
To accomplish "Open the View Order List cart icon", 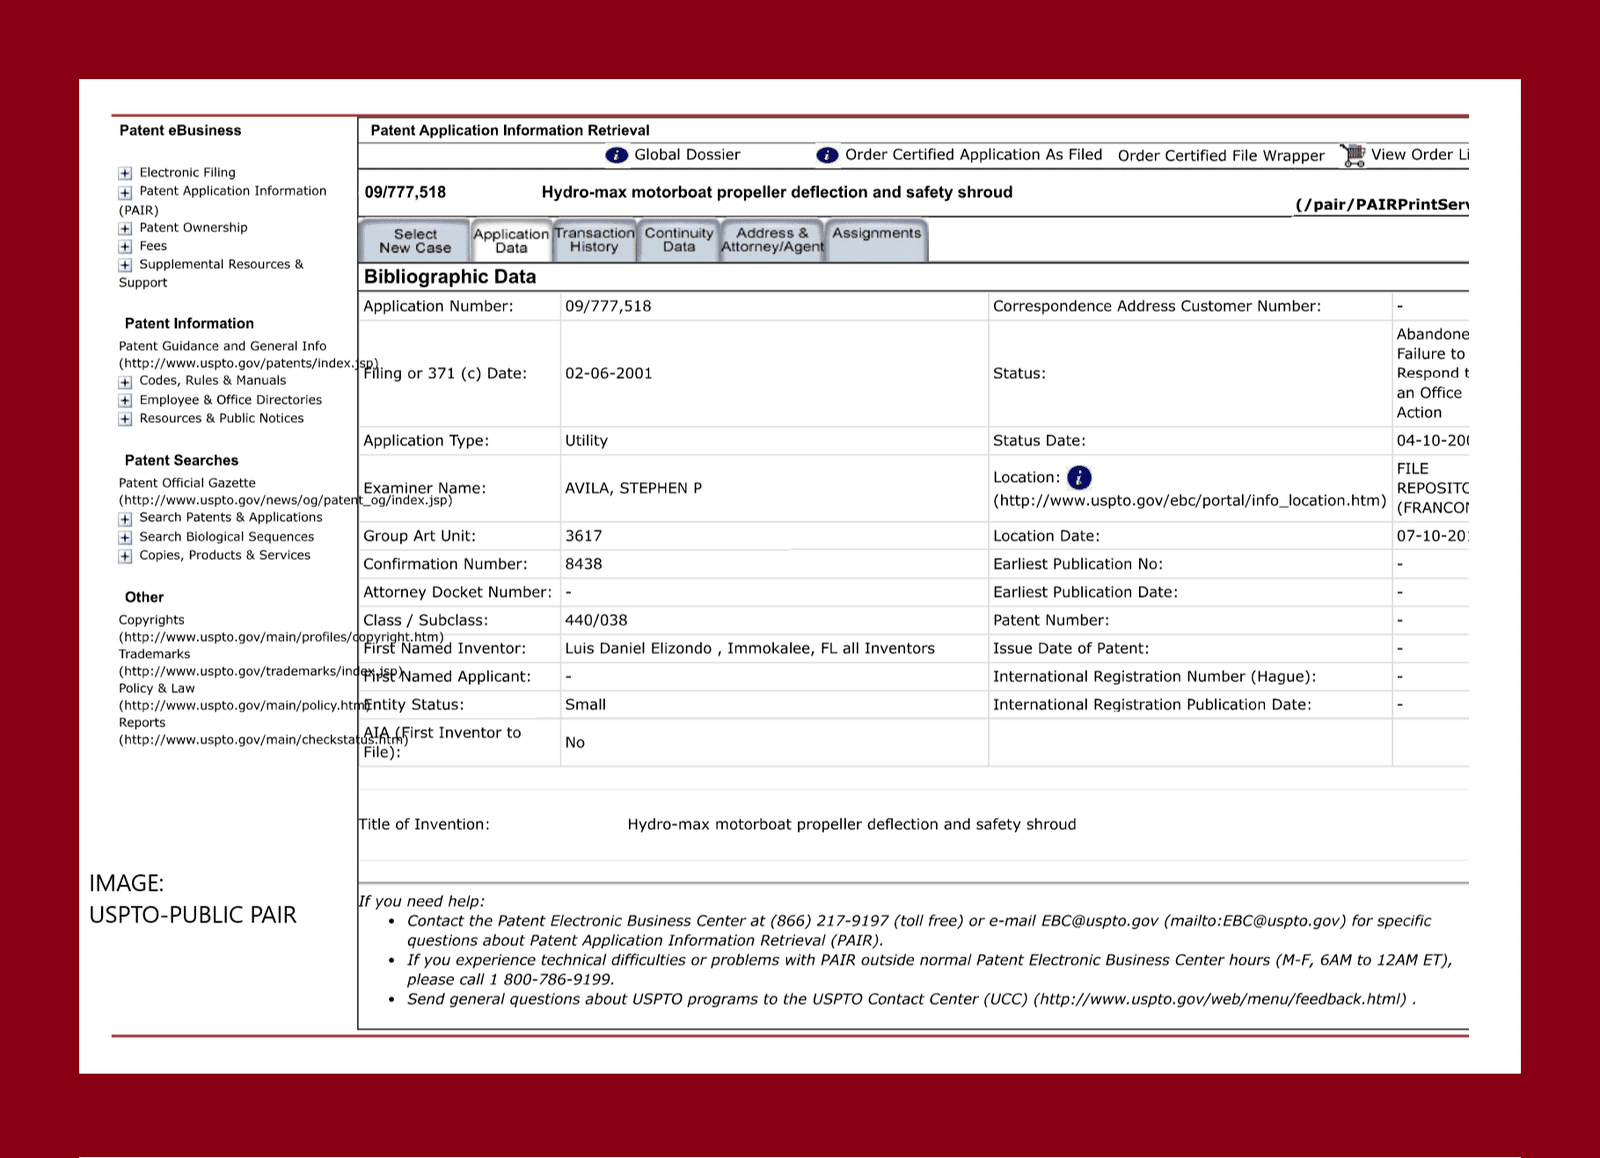I will click(1354, 155).
